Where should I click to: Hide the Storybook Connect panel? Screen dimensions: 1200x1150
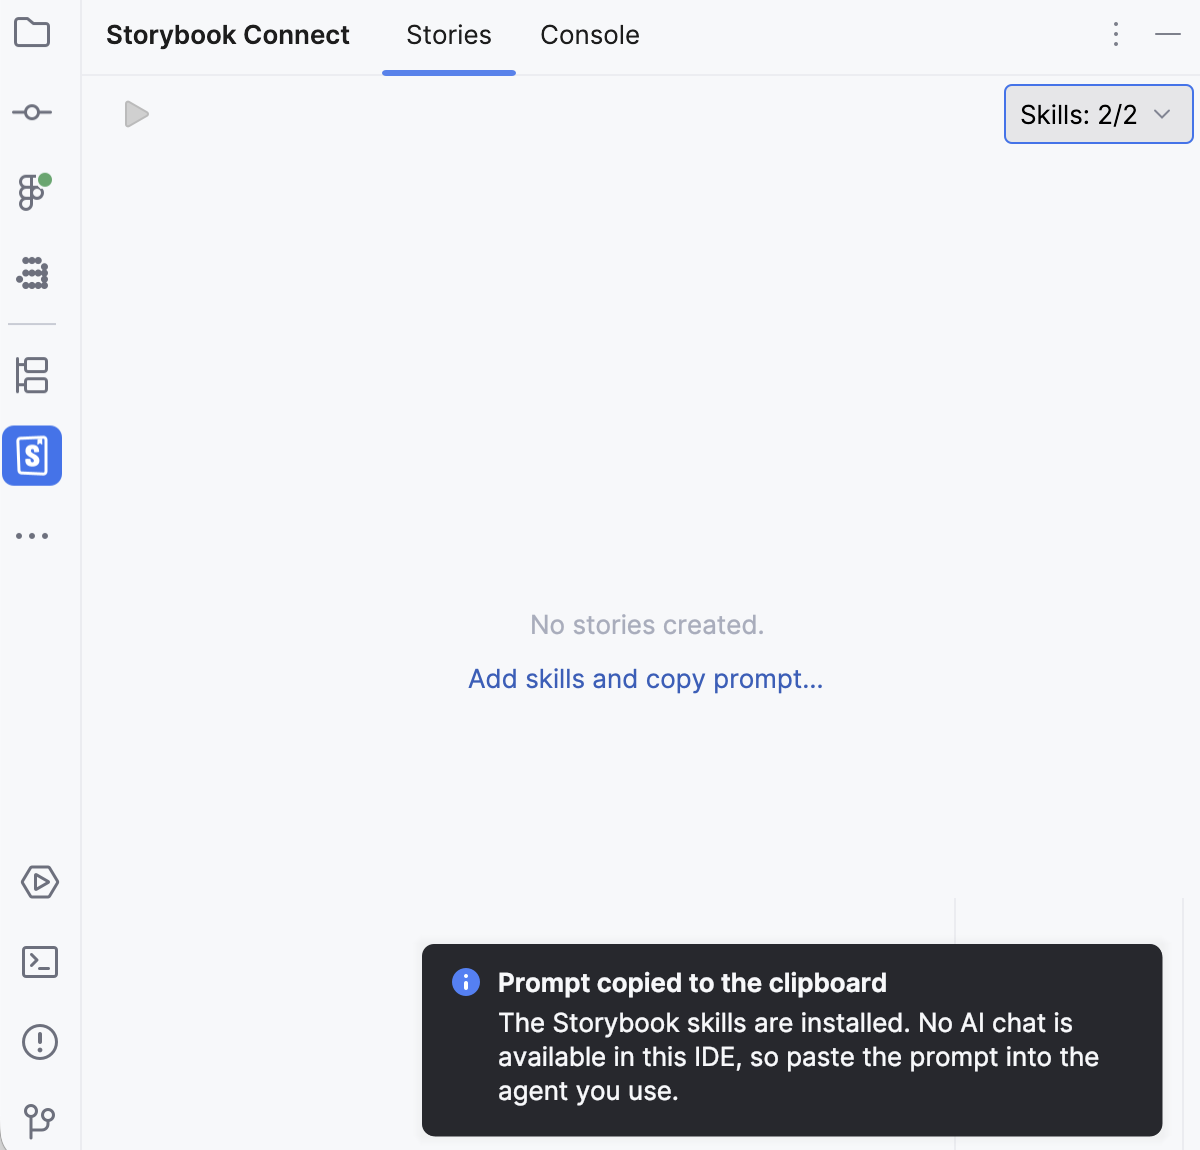(x=1168, y=35)
